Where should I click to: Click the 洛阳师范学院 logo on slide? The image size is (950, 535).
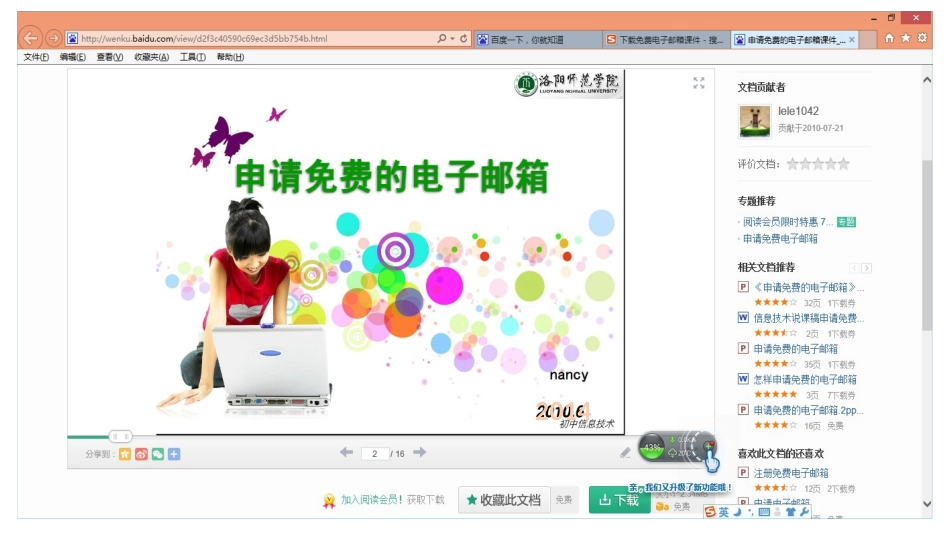pyautogui.click(x=567, y=84)
